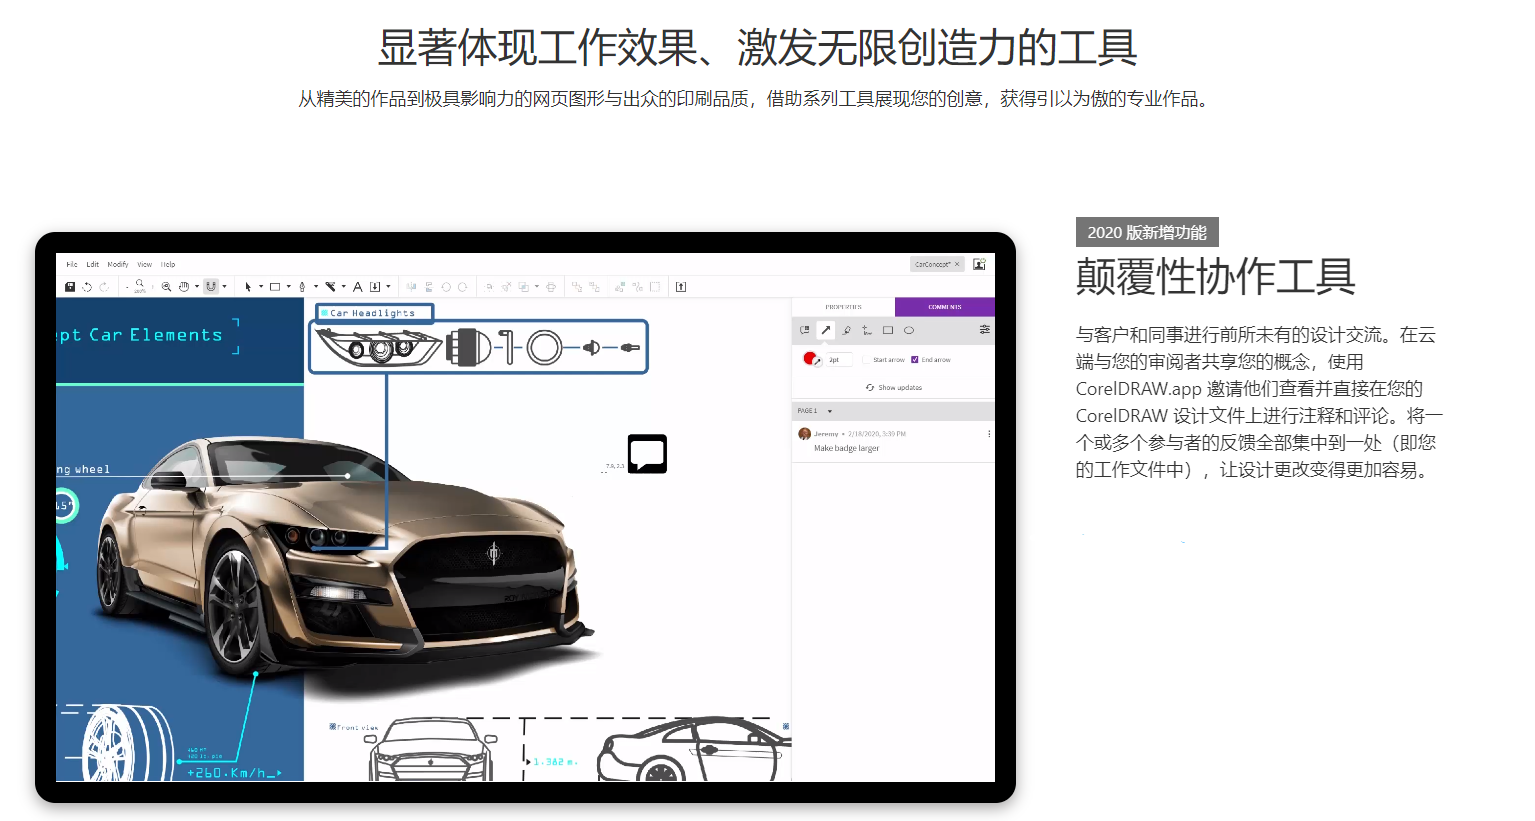Select the ellipse annotation tool

[x=909, y=330]
